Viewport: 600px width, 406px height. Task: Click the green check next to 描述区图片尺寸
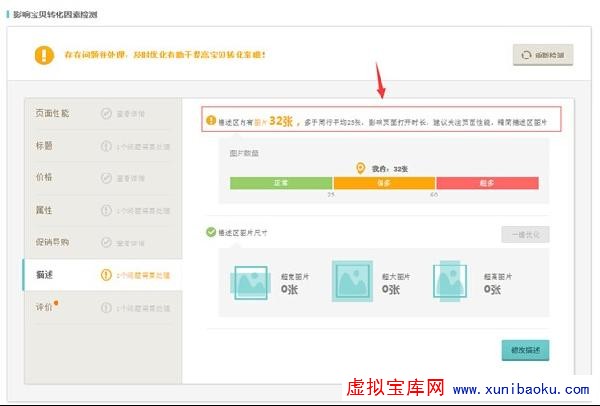pos(211,233)
